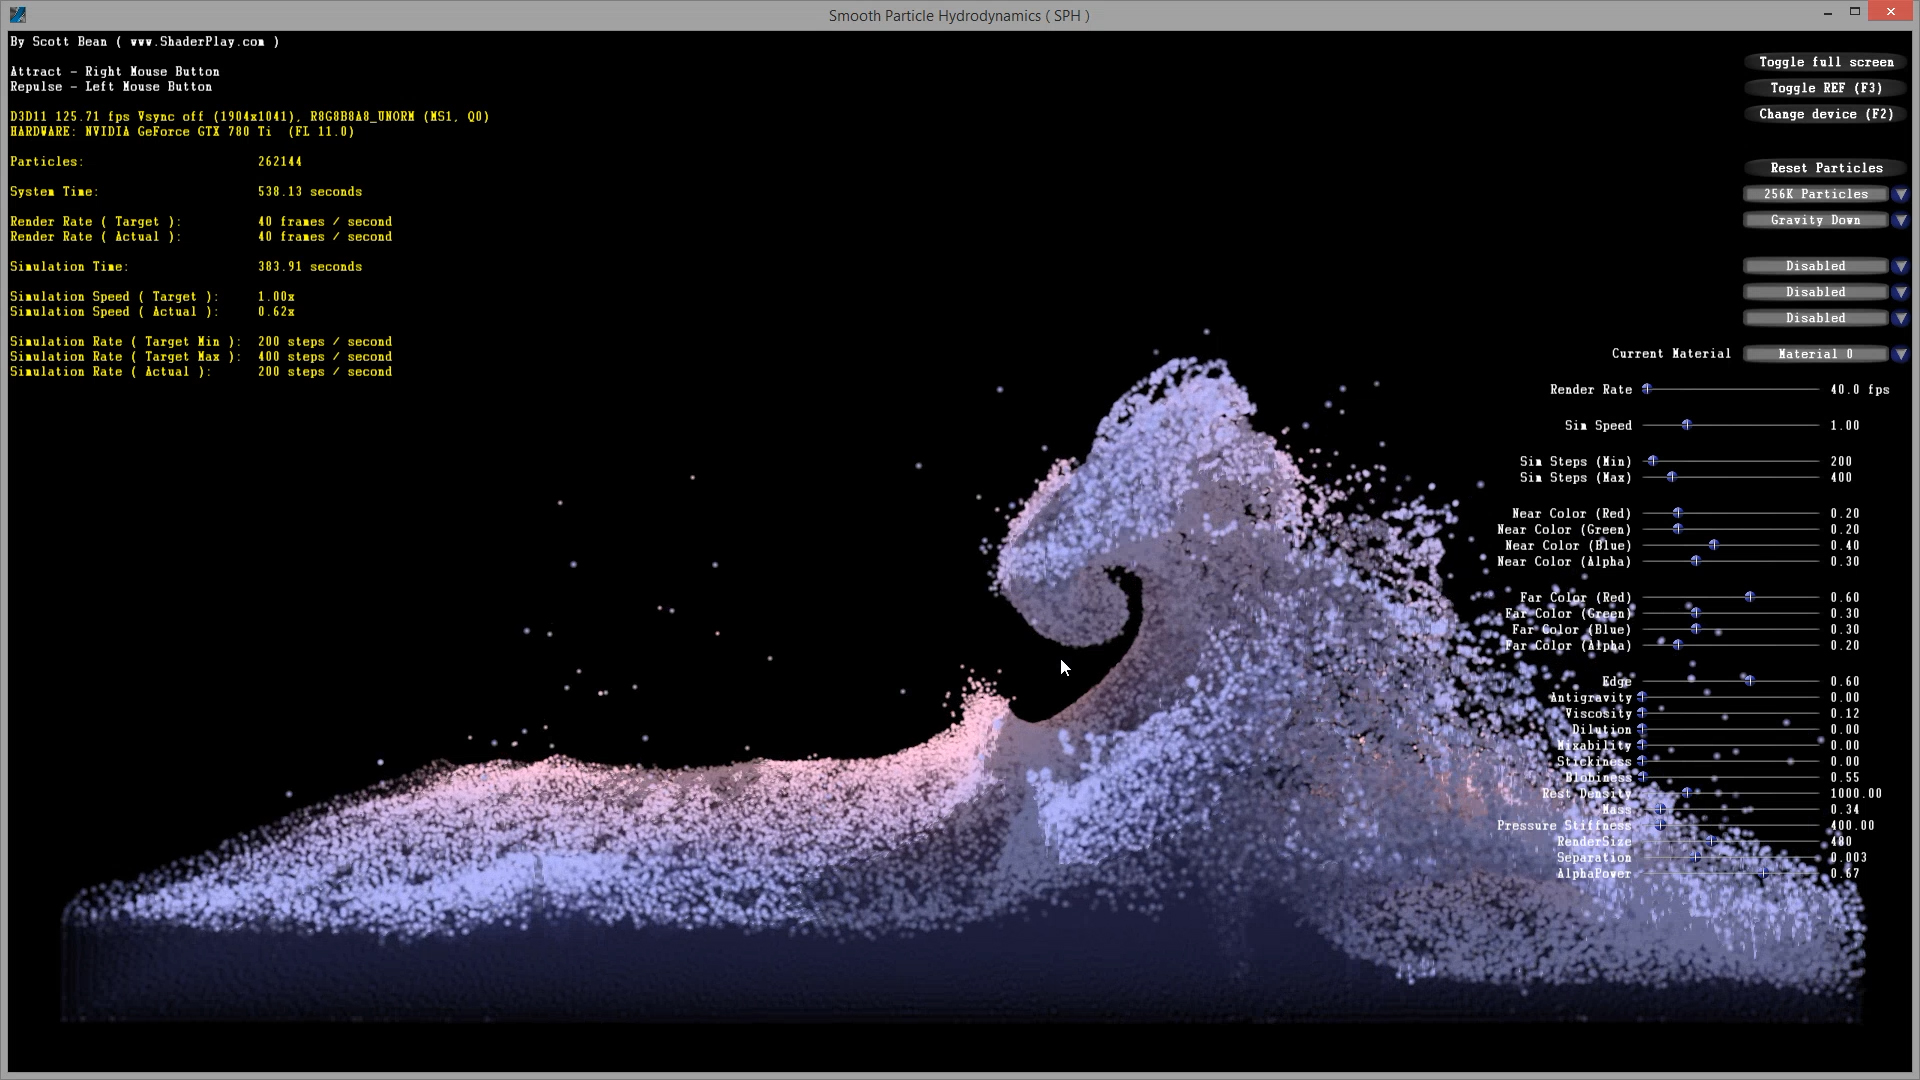Click the second Disabled effect toggle

click(x=1816, y=291)
